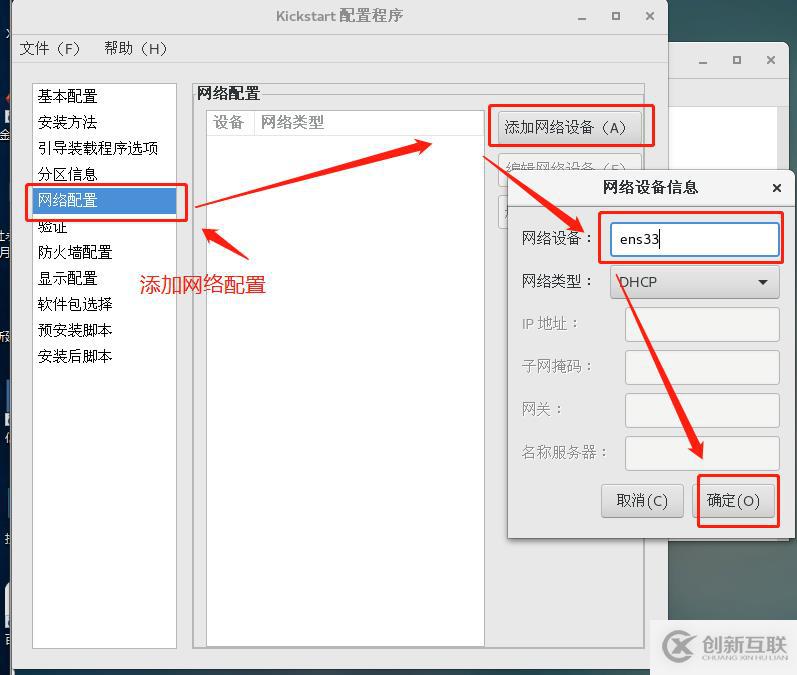Image resolution: width=797 pixels, height=675 pixels.
Task: Click the 取消(C) button
Action: (x=642, y=501)
